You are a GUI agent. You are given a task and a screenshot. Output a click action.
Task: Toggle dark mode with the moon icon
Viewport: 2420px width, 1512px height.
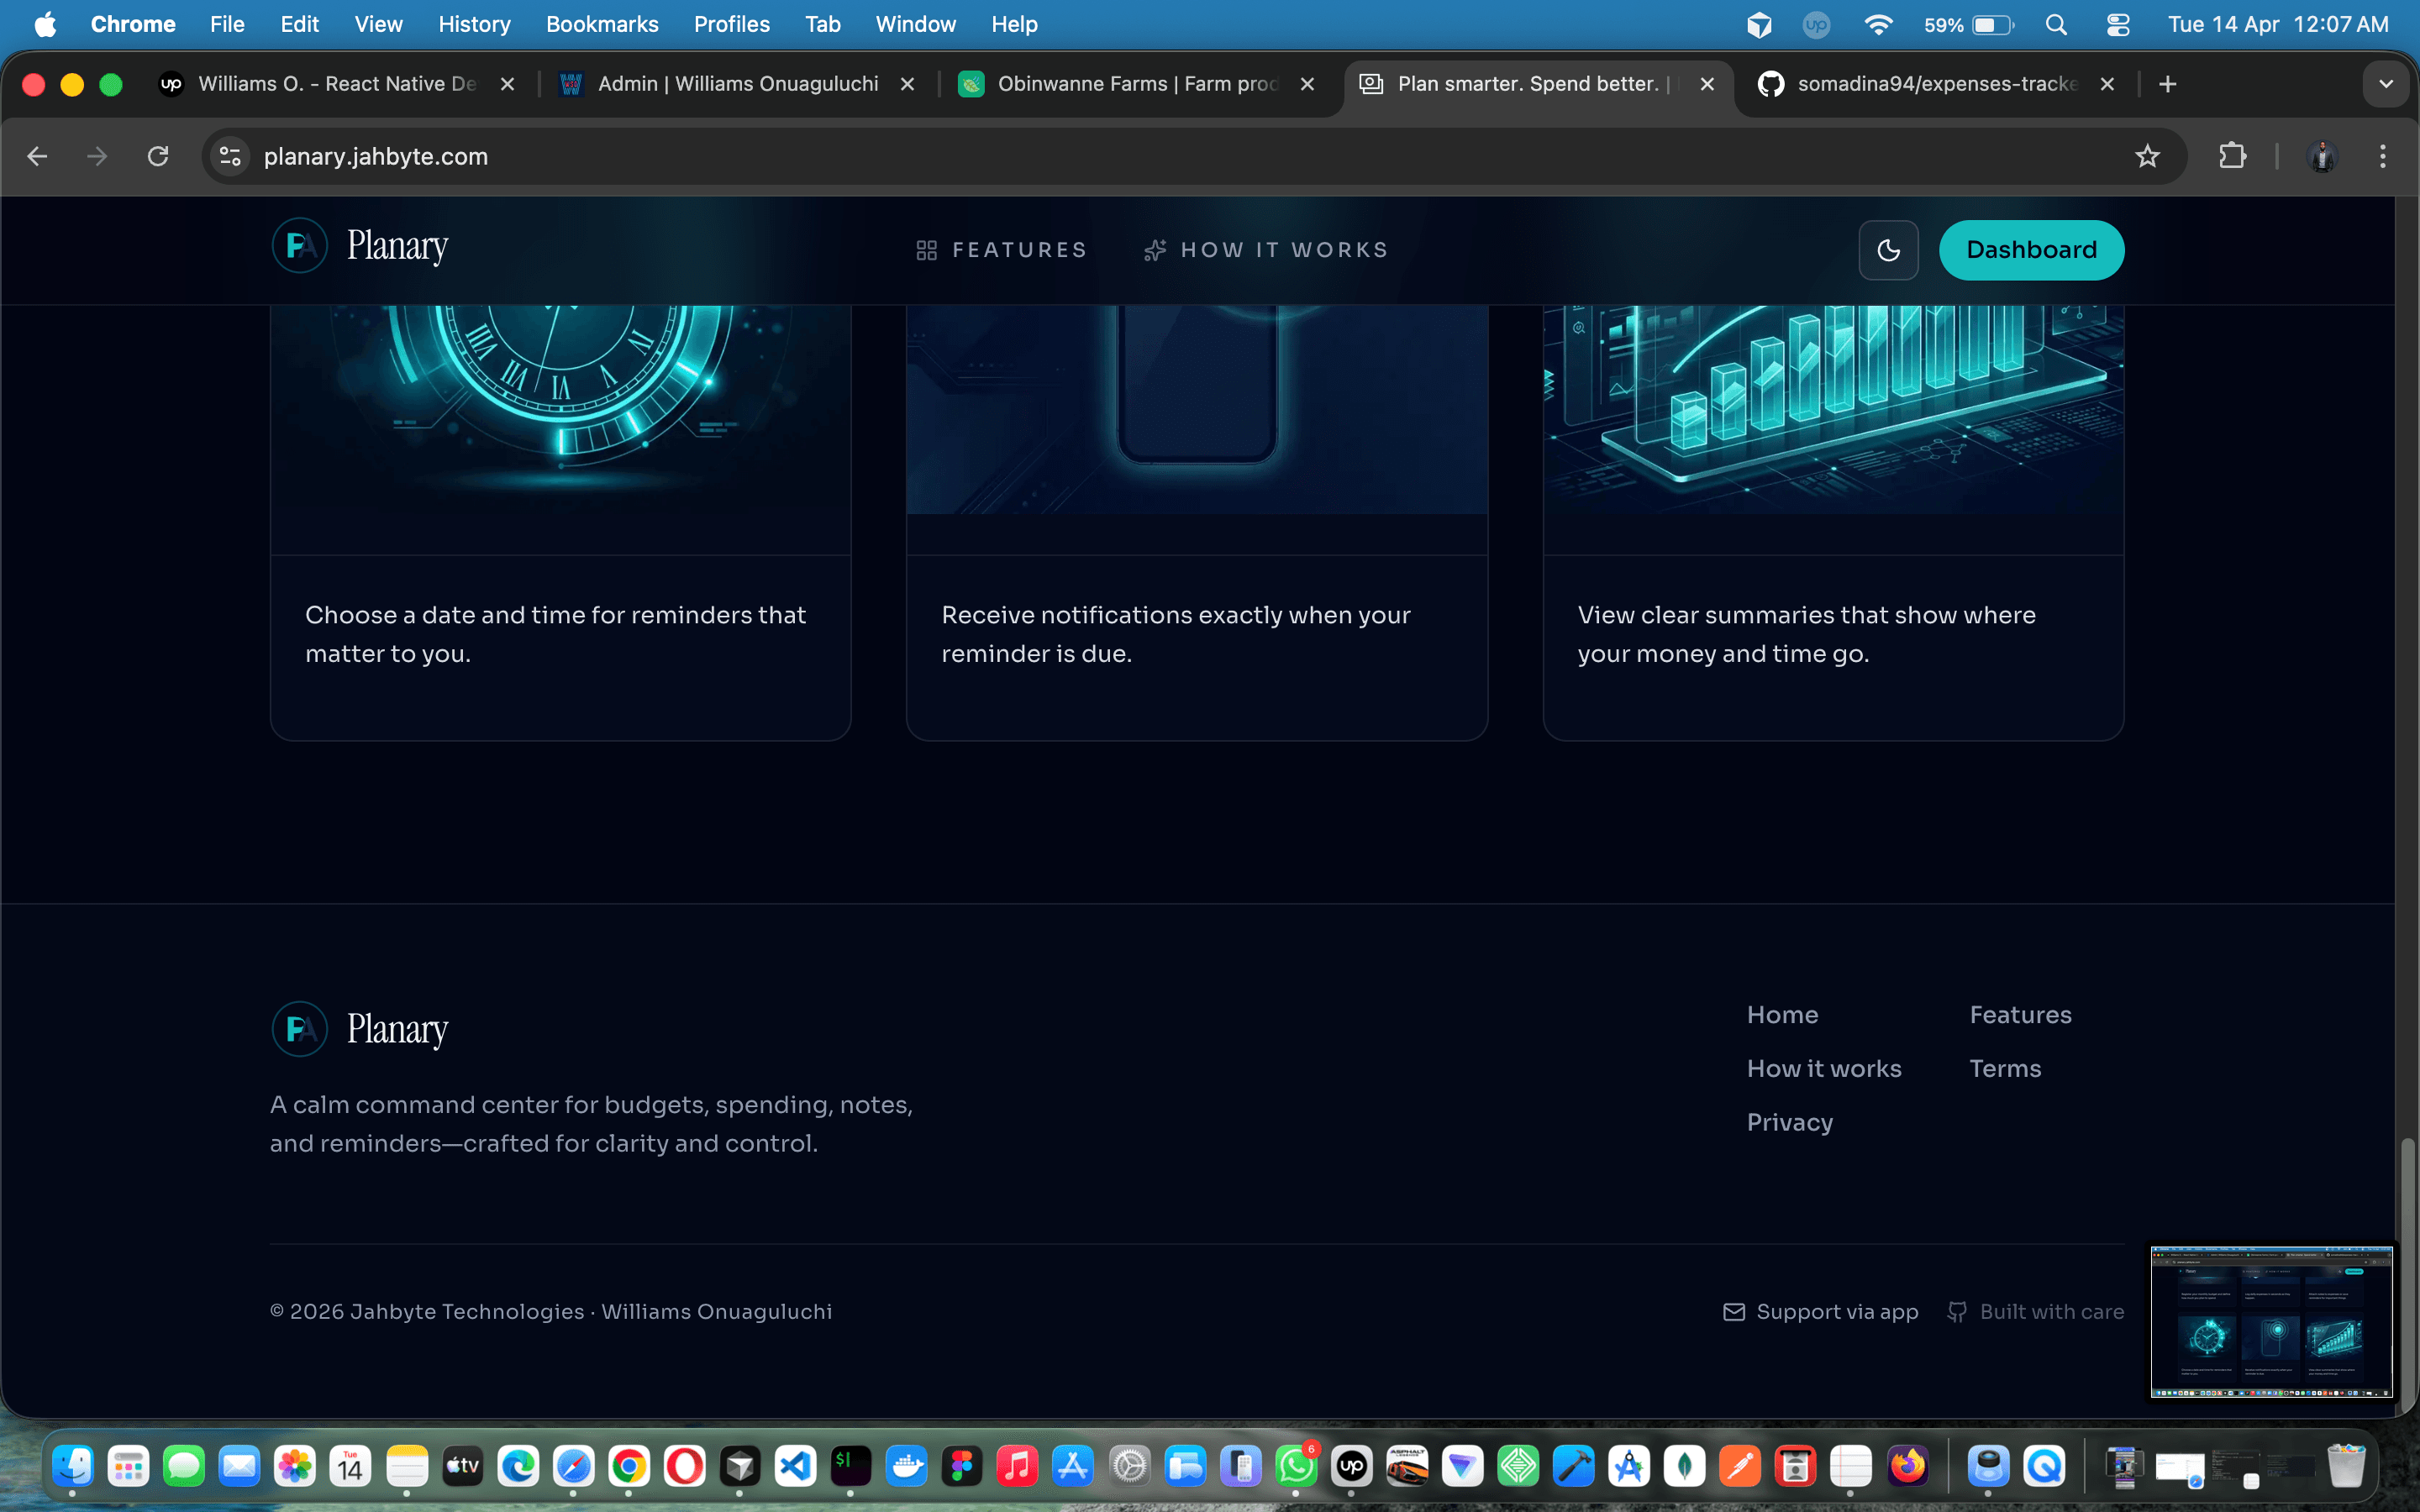[1888, 250]
